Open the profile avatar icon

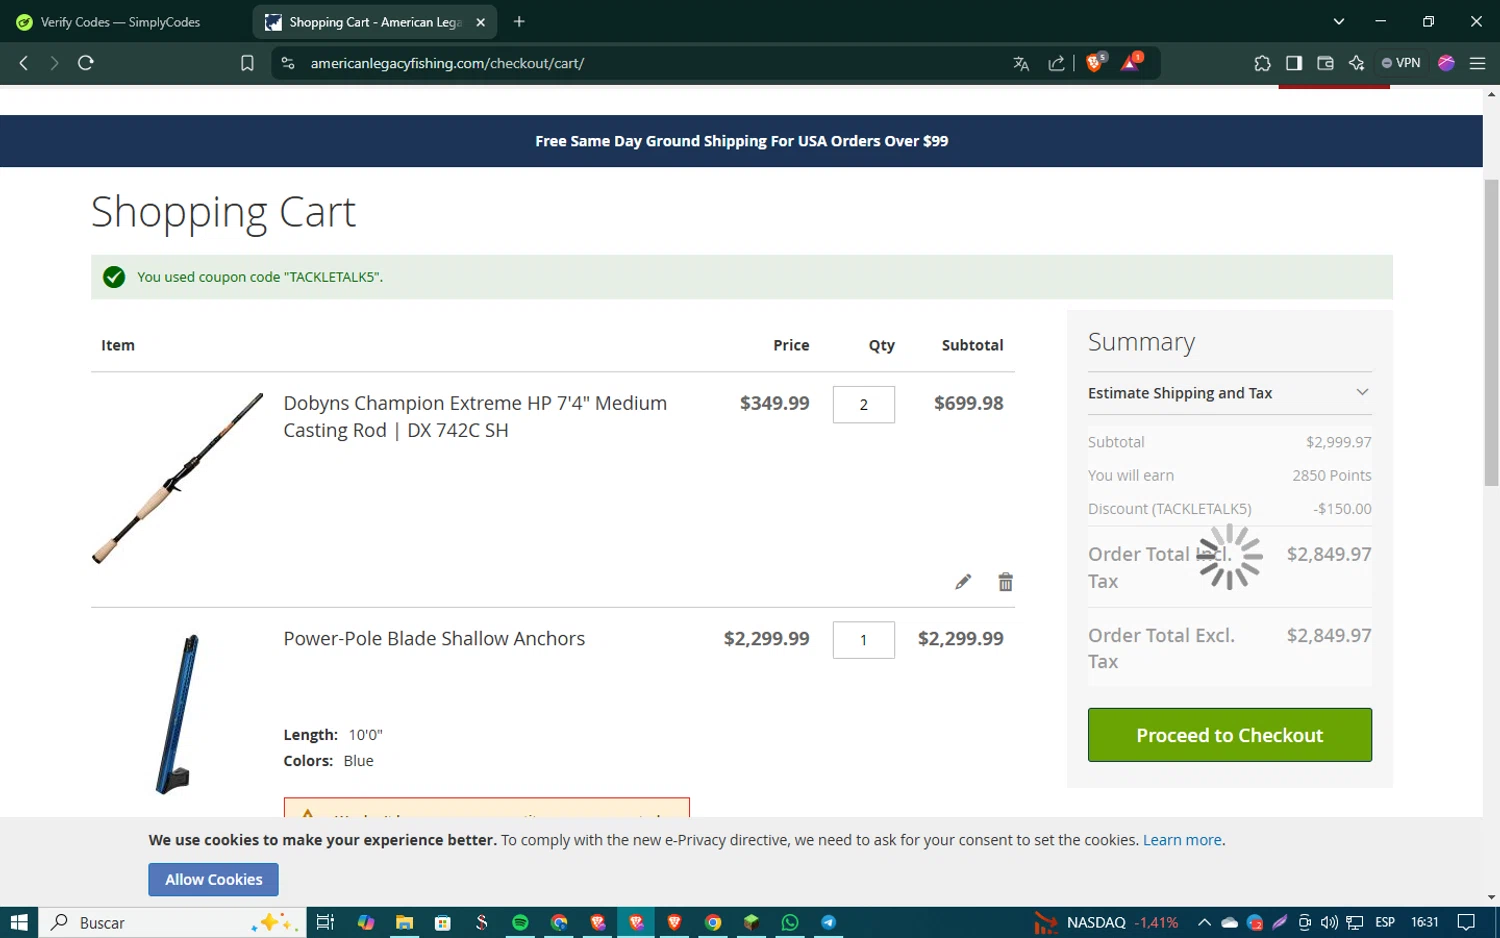1446,63
